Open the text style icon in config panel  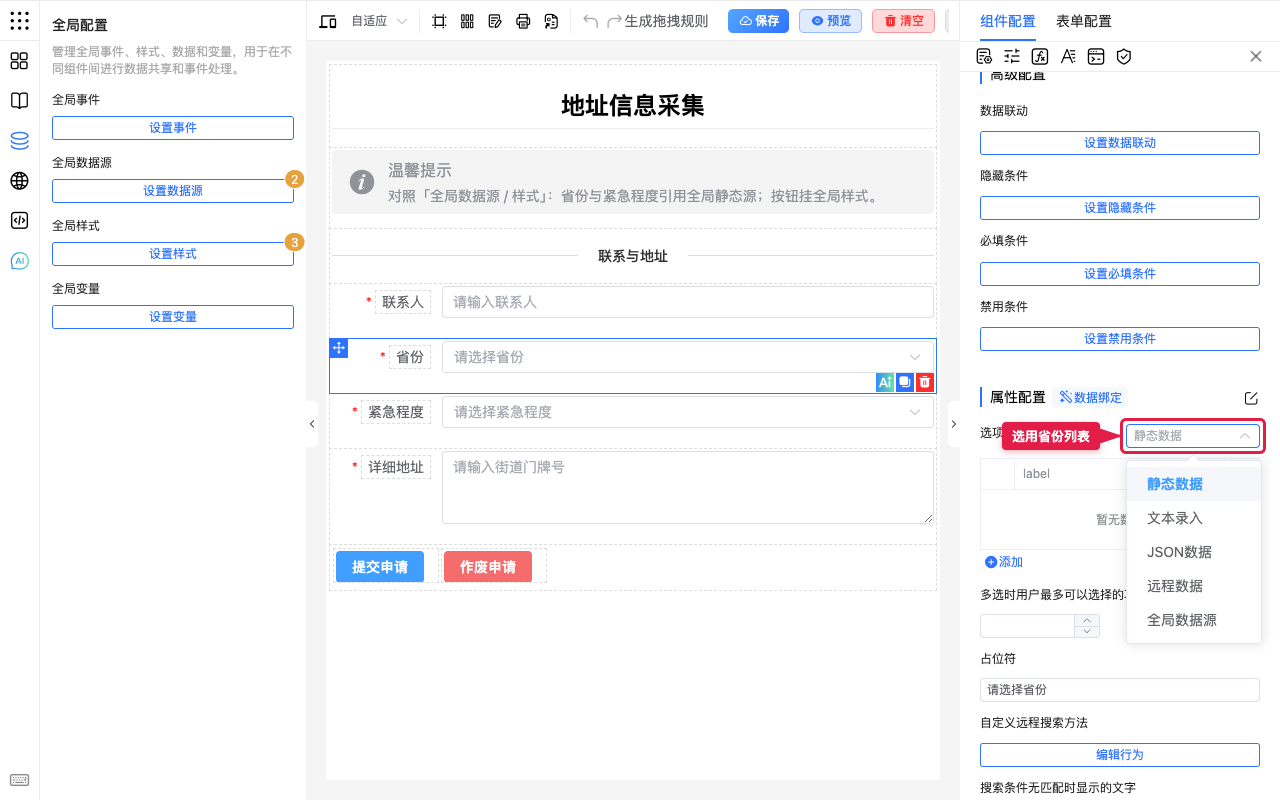[1068, 56]
